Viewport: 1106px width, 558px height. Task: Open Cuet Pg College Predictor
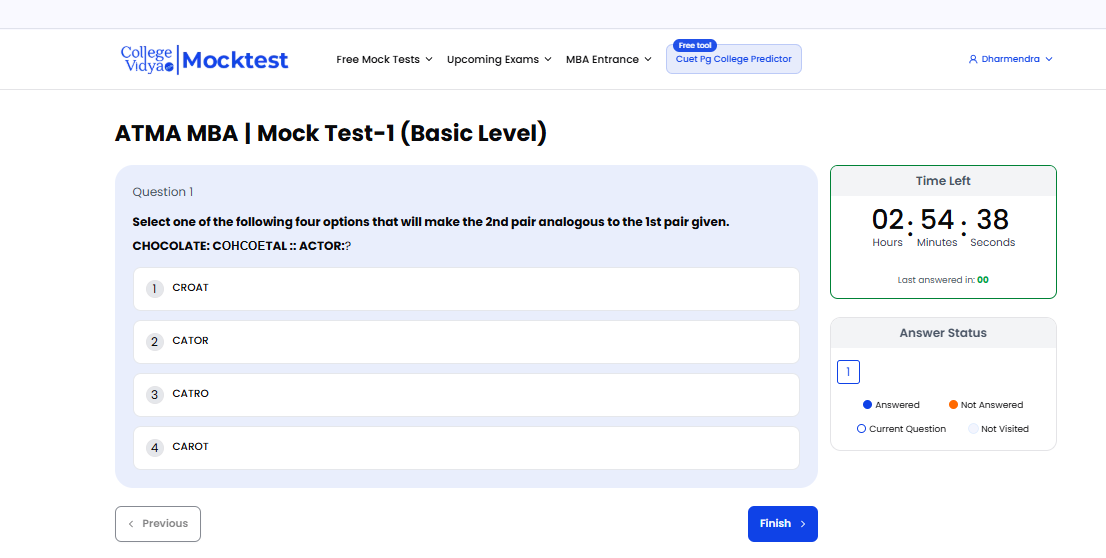734,60
